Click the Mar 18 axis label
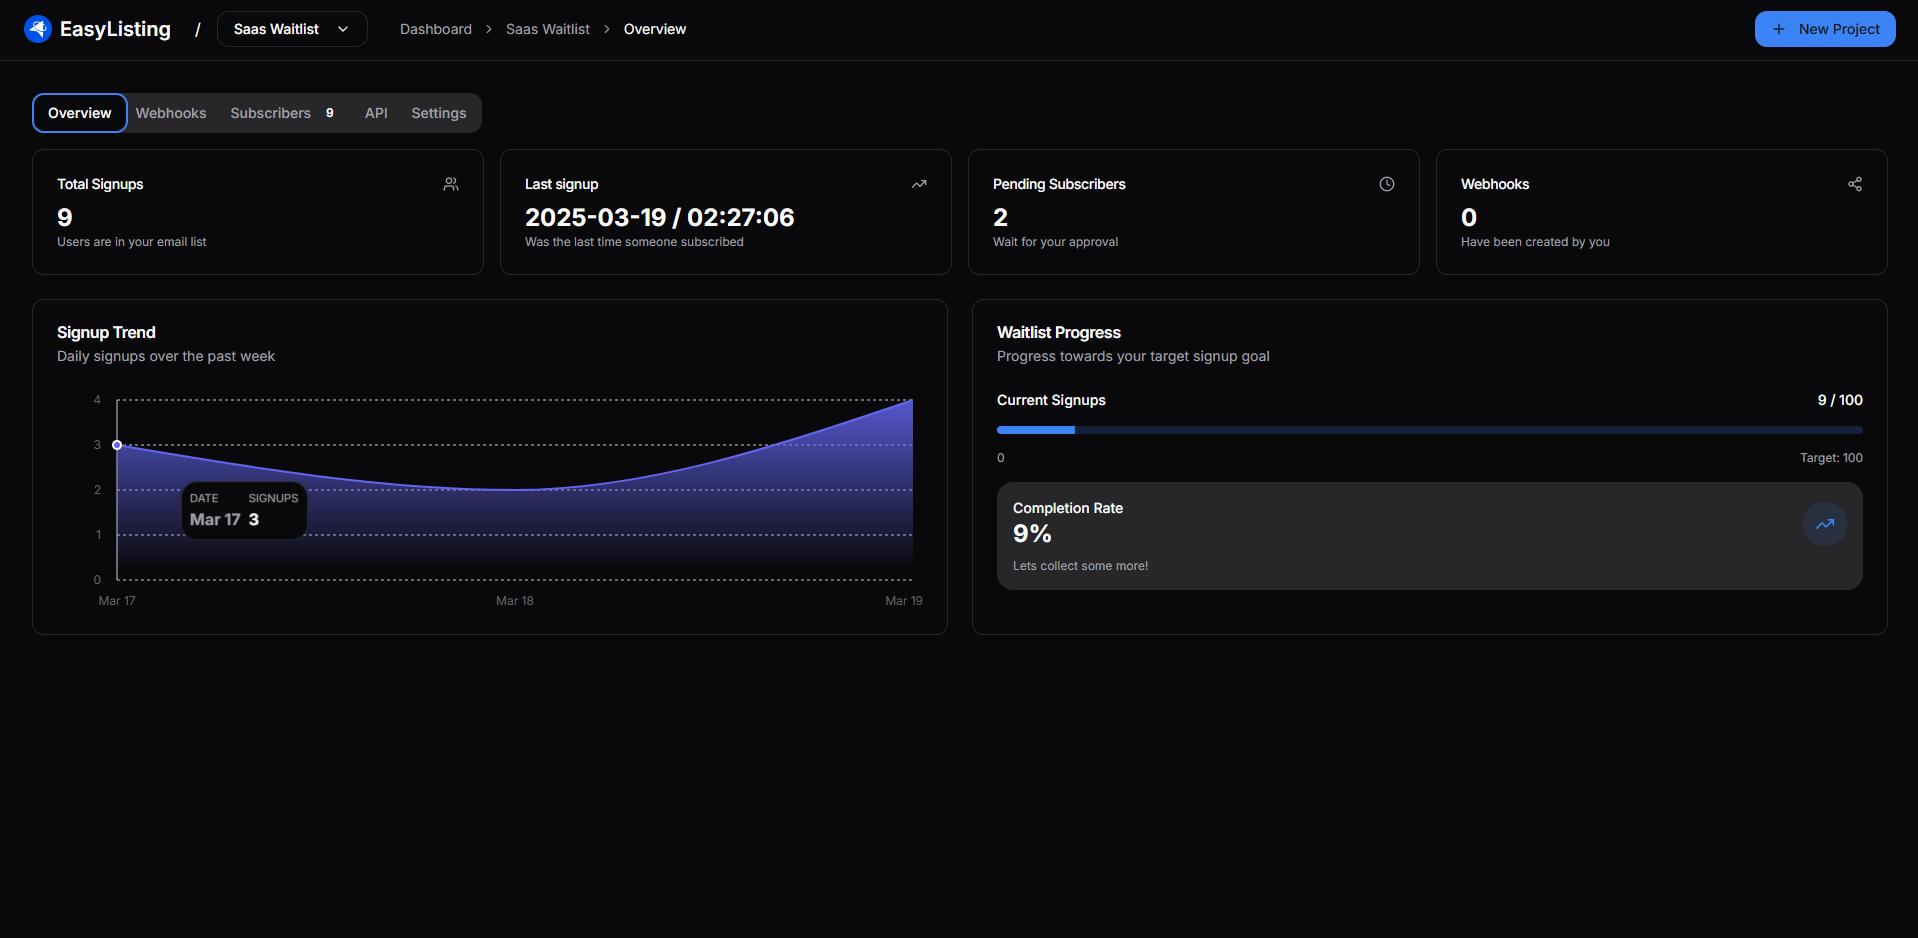This screenshot has height=938, width=1918. pos(515,601)
